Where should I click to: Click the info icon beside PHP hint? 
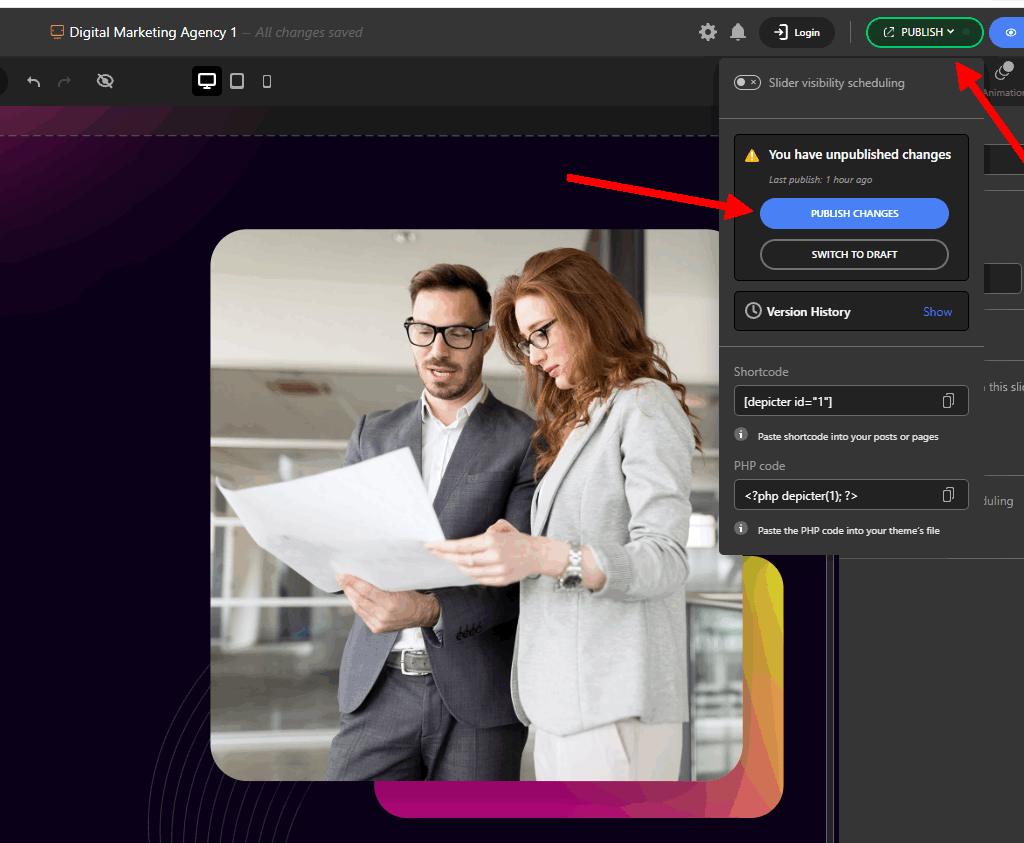tap(741, 528)
